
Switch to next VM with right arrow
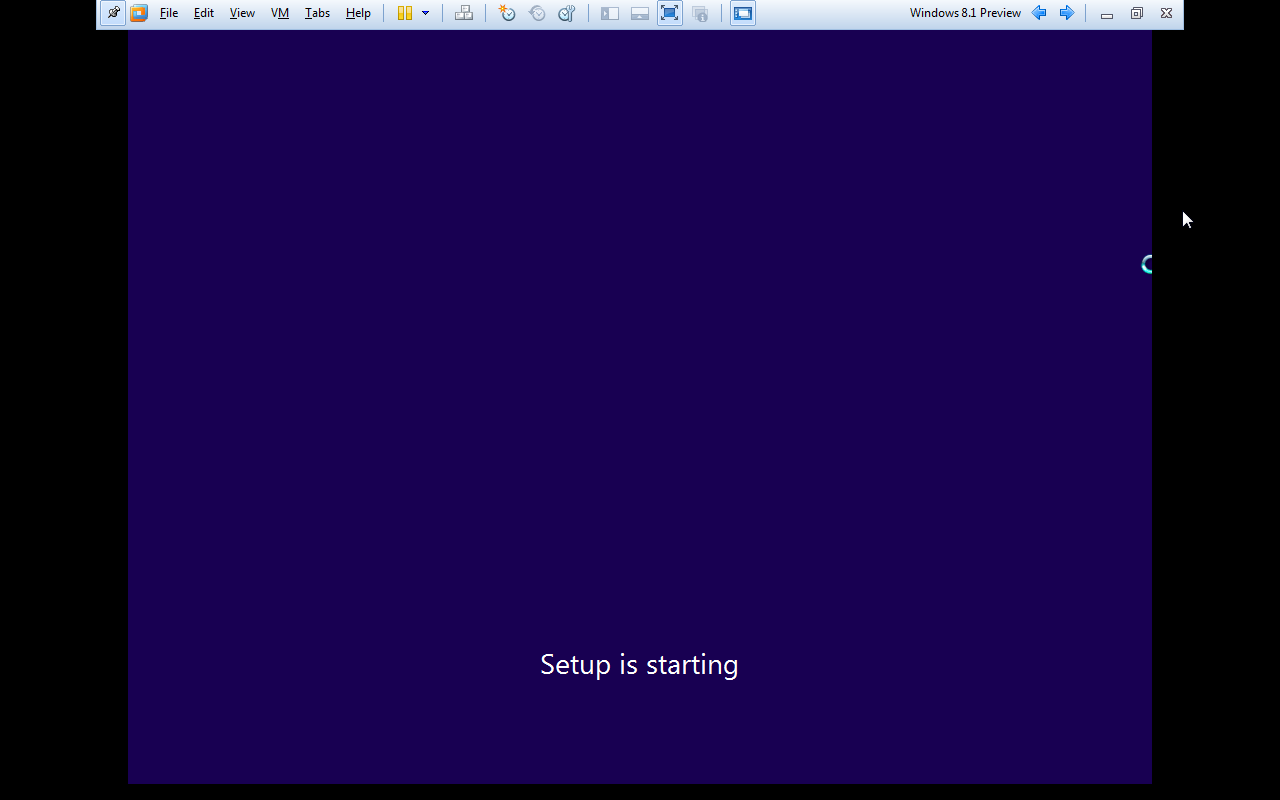coord(1067,13)
